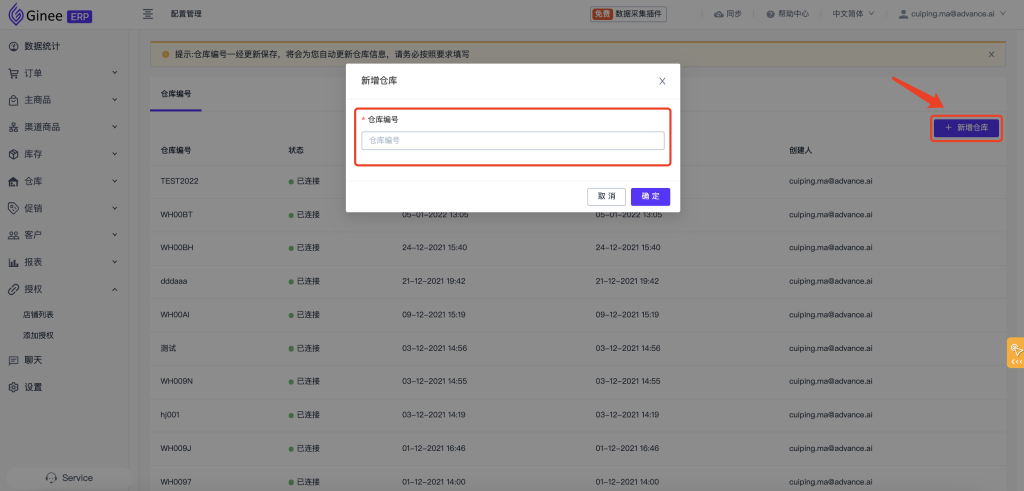
Task: Click the orange floating side widget
Action: 1016,353
